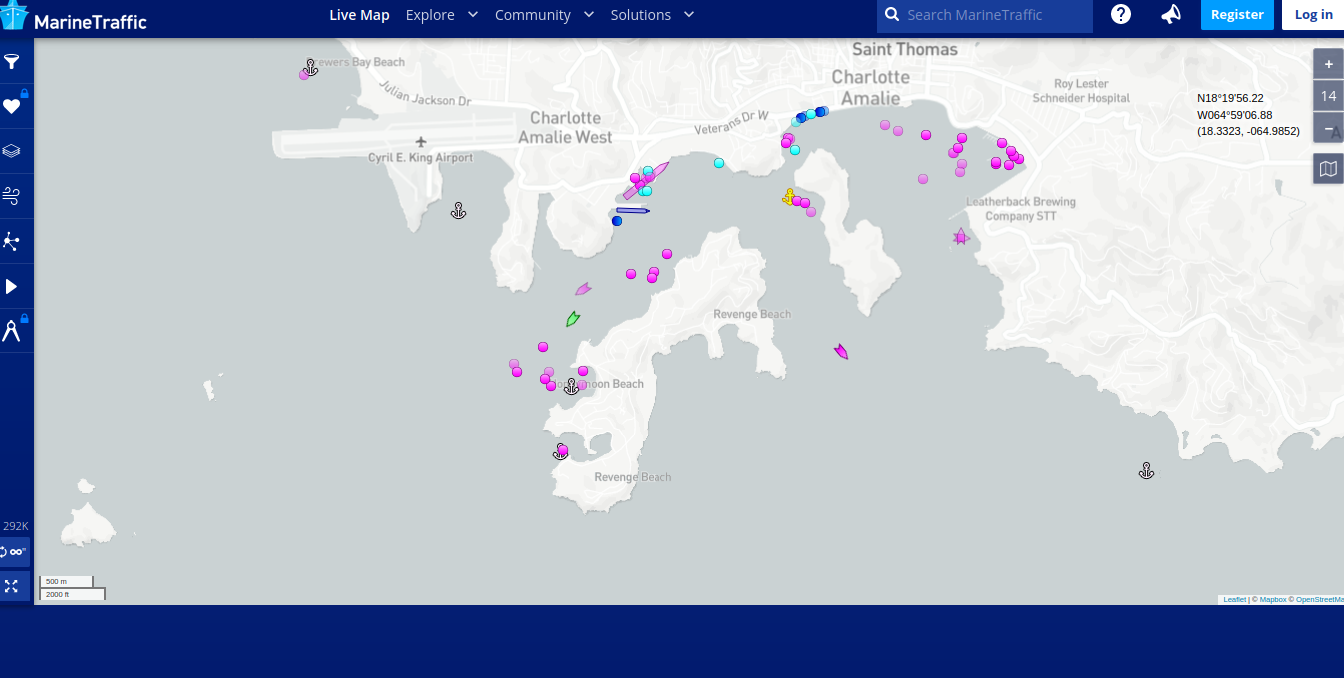Click the Roy Lester Schneider Hospital label
1344x678 pixels.
coord(1081,91)
